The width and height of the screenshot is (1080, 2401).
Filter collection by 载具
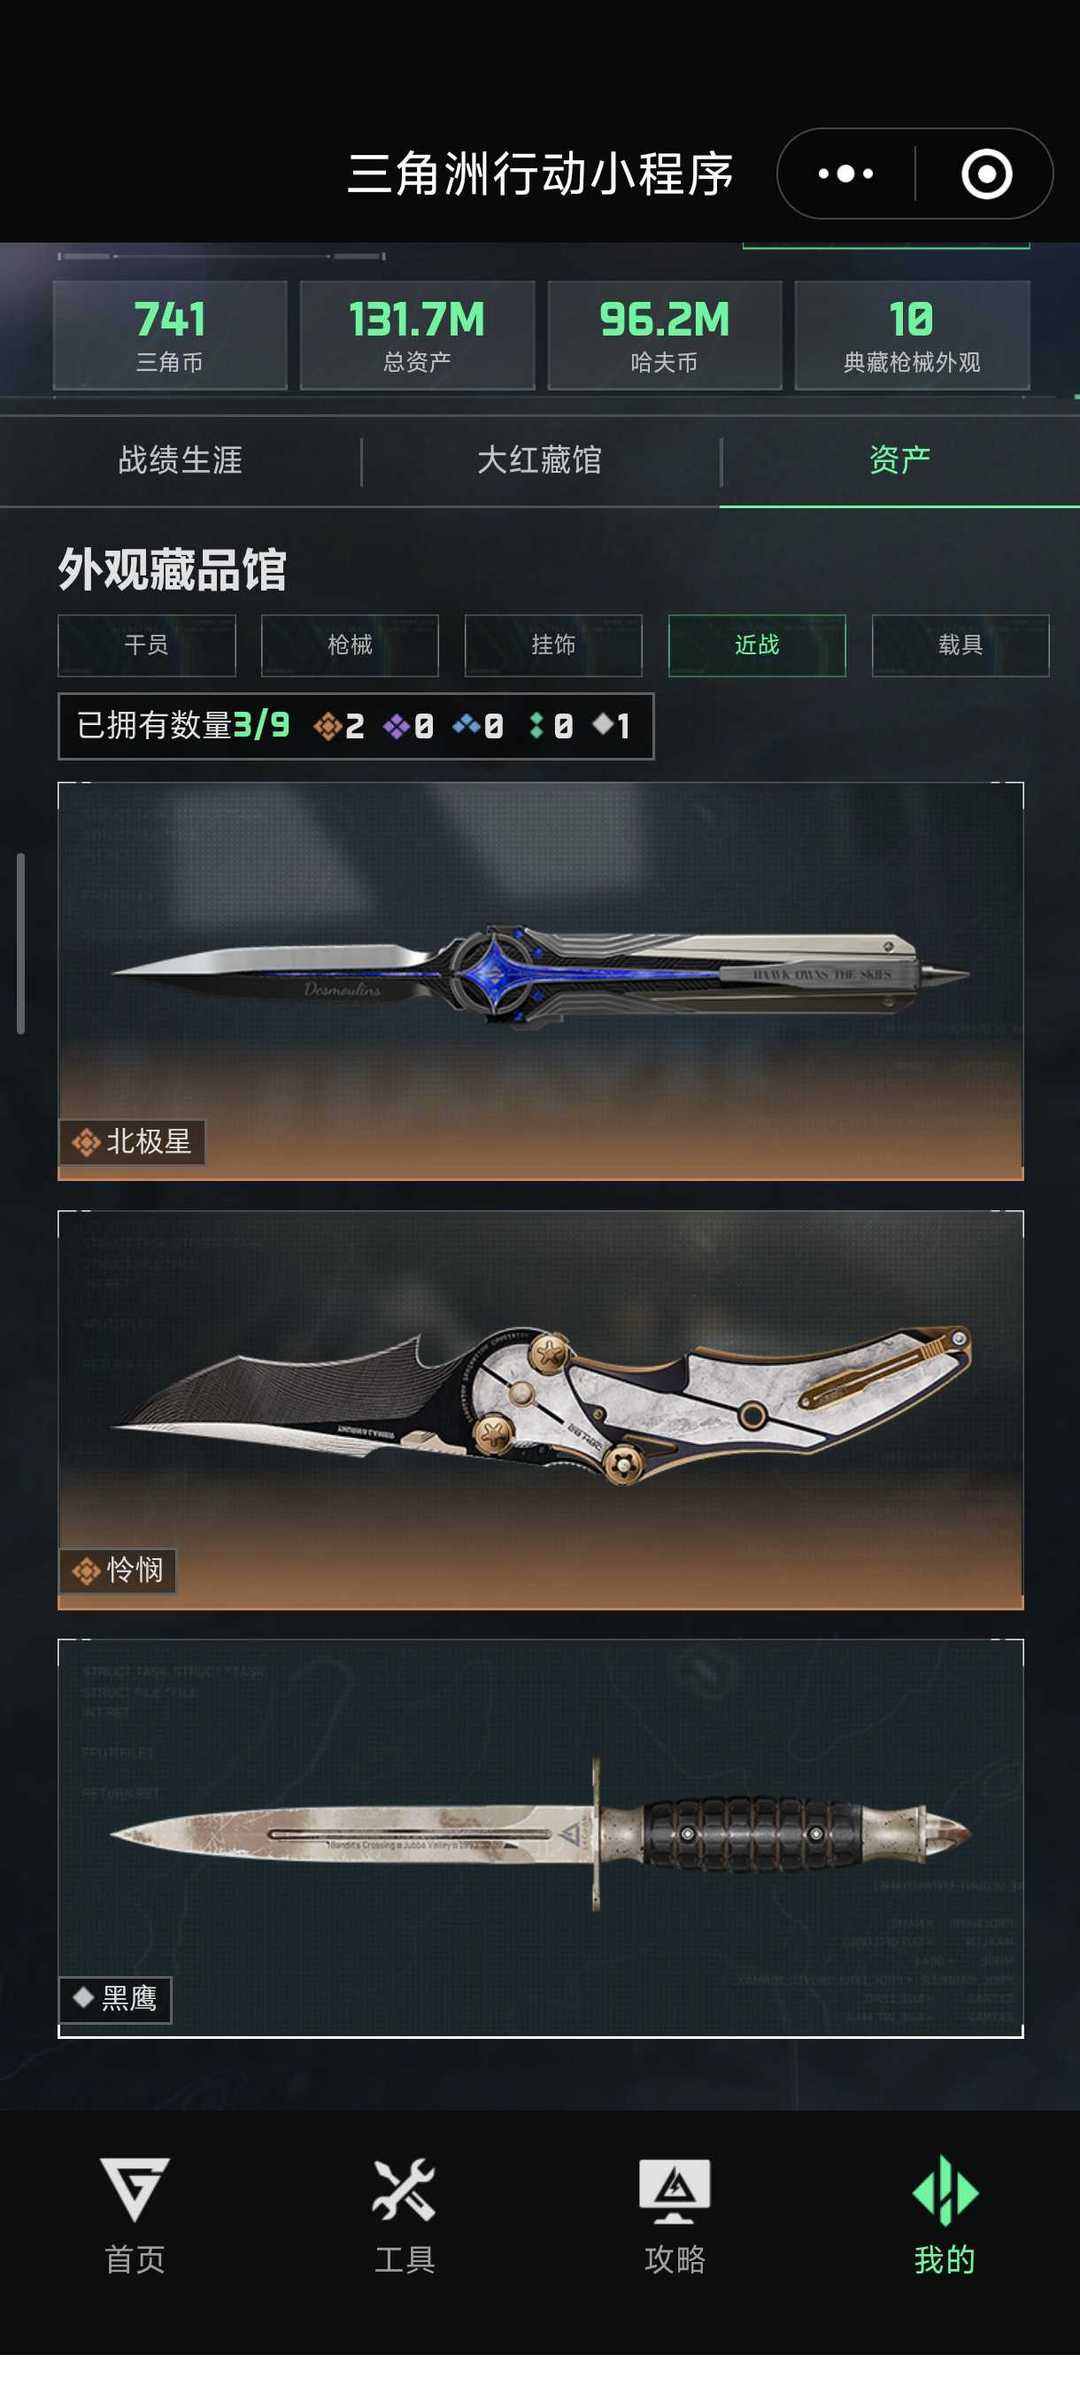pos(960,646)
